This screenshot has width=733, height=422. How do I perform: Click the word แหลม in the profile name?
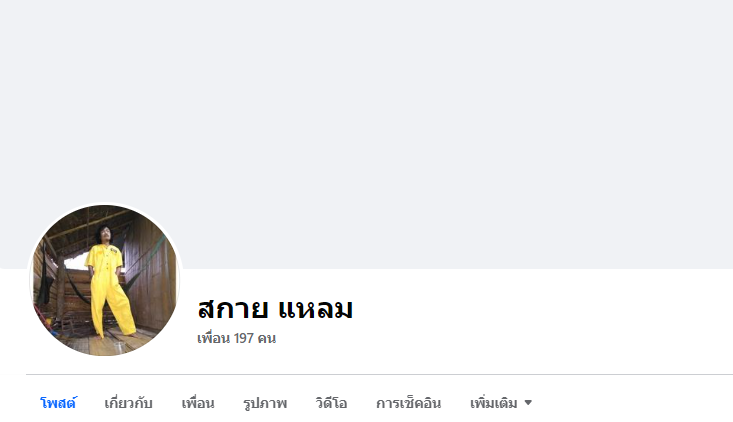316,309
